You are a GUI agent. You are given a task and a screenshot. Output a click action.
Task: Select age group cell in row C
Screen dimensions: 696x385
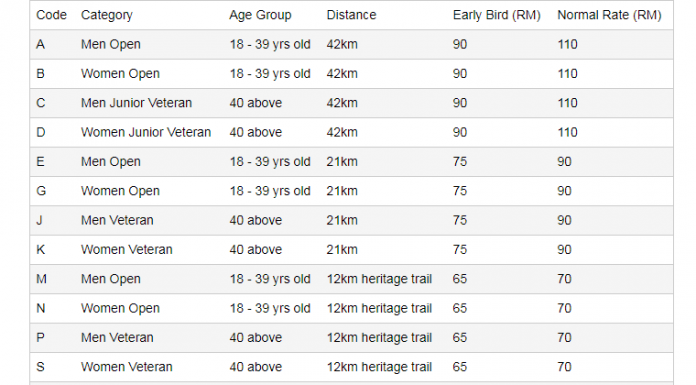click(256, 103)
